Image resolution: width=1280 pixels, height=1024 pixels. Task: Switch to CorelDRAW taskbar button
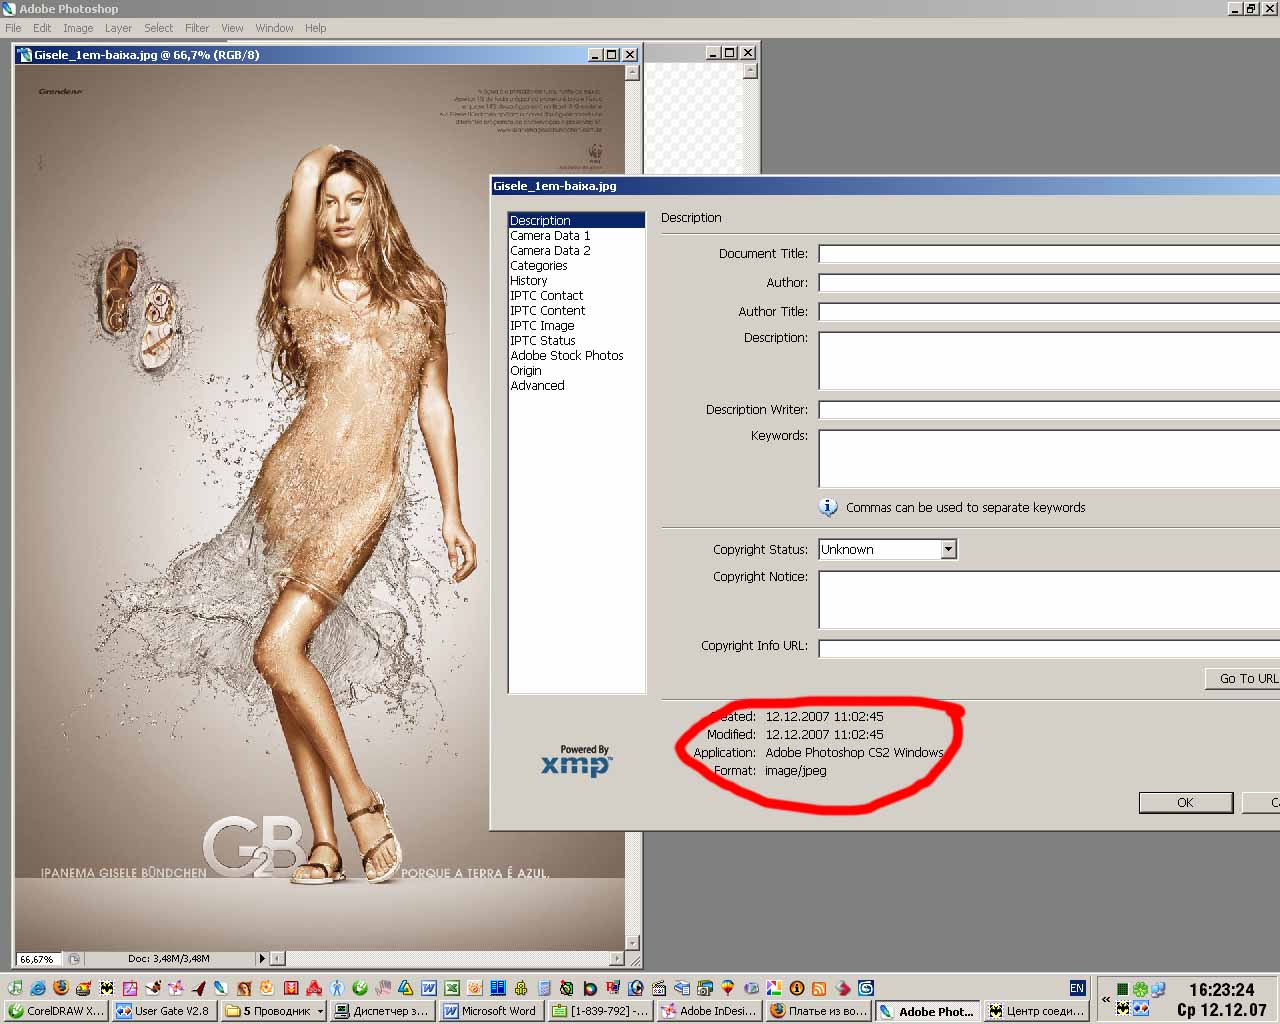pyautogui.click(x=56, y=1011)
